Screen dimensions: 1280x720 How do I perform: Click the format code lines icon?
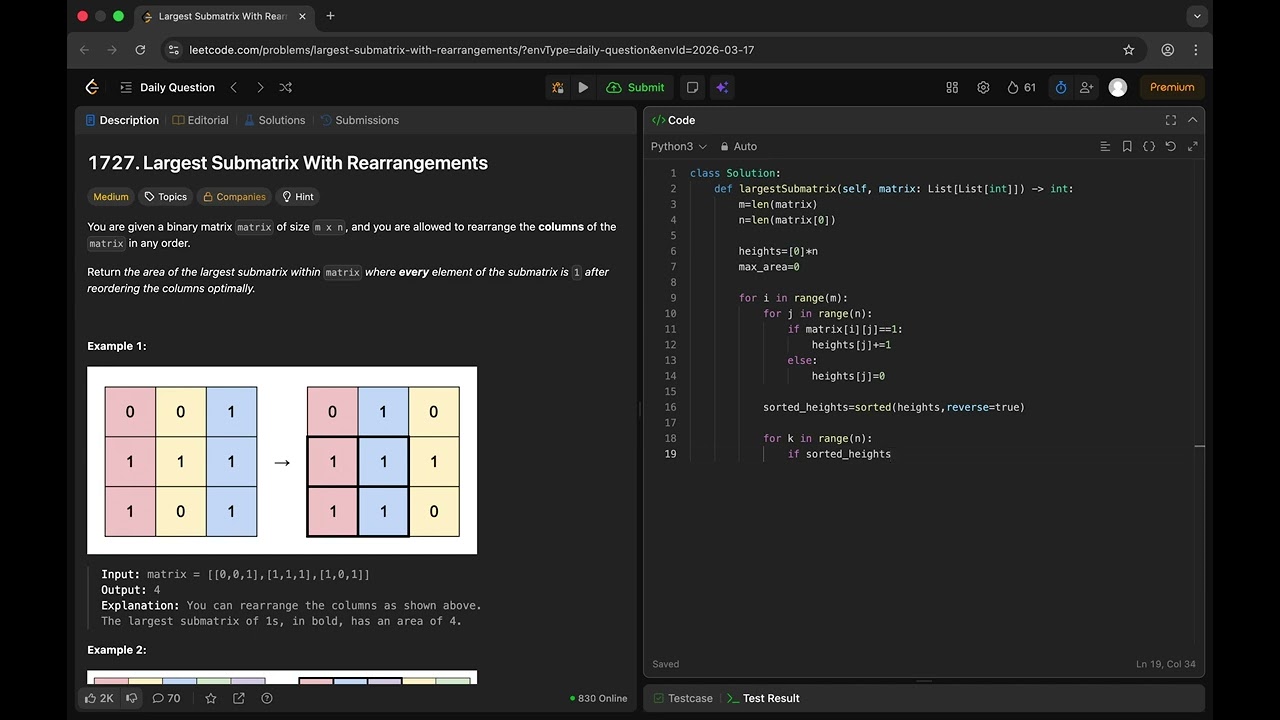tap(1105, 146)
